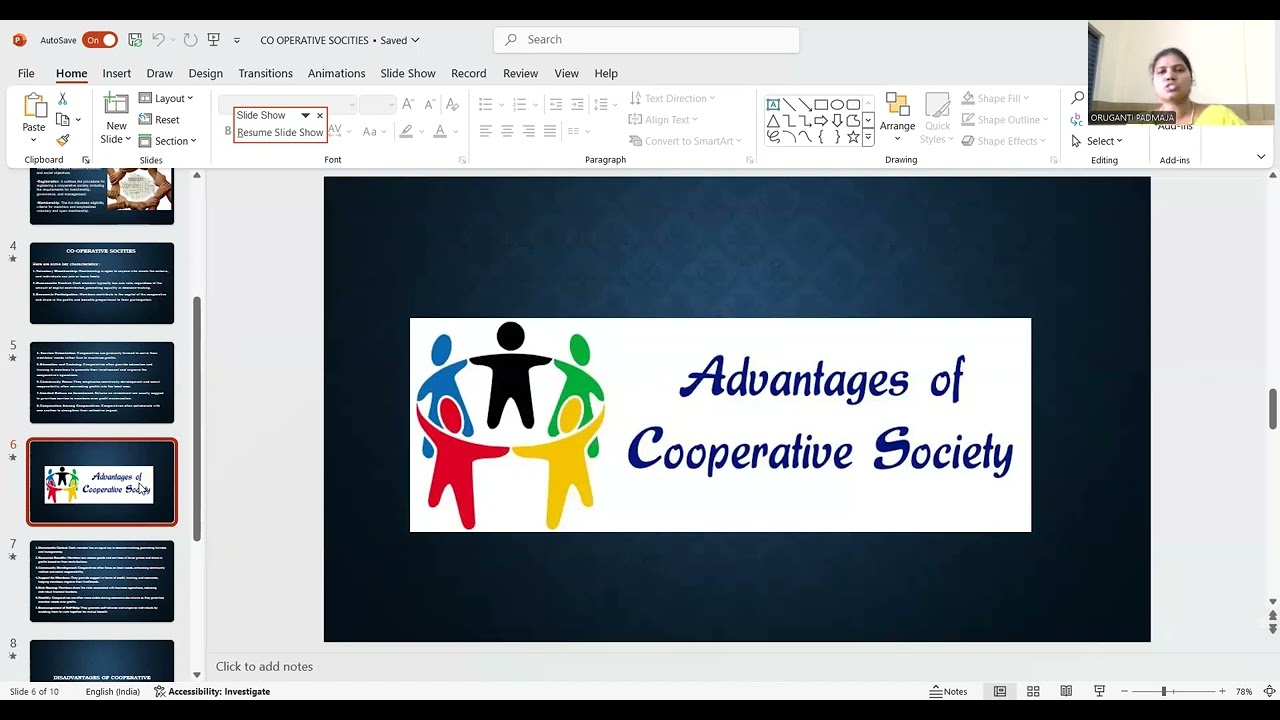
Task: Align text to center icon
Action: [x=507, y=131]
